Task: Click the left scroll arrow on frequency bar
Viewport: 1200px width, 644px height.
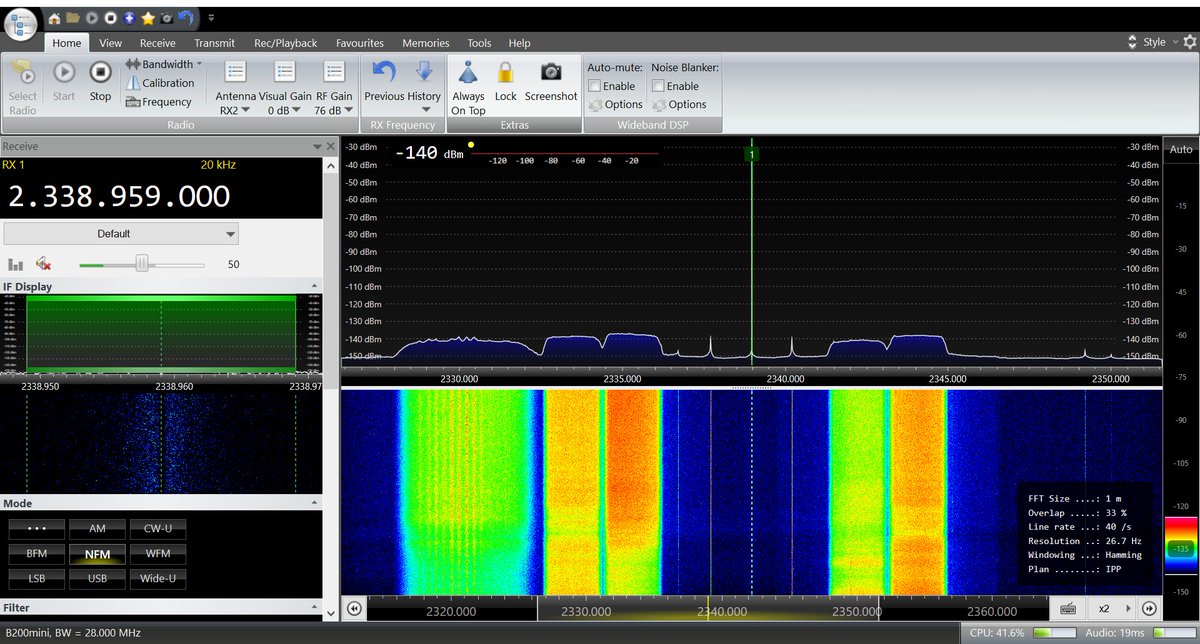Action: [x=354, y=608]
